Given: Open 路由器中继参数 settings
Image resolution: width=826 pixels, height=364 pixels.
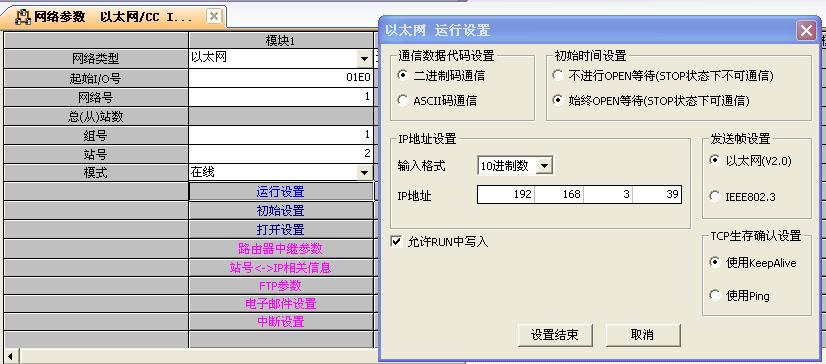Looking at the screenshot, I should [280, 249].
